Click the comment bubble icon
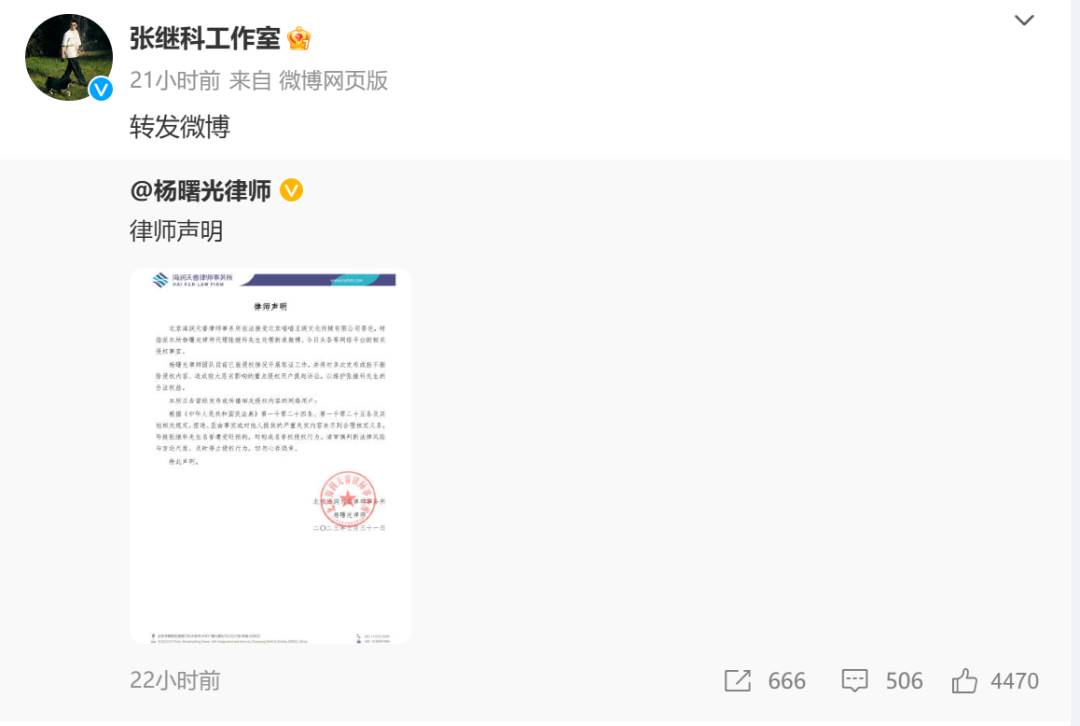Image resolution: width=1080 pixels, height=726 pixels. click(855, 681)
